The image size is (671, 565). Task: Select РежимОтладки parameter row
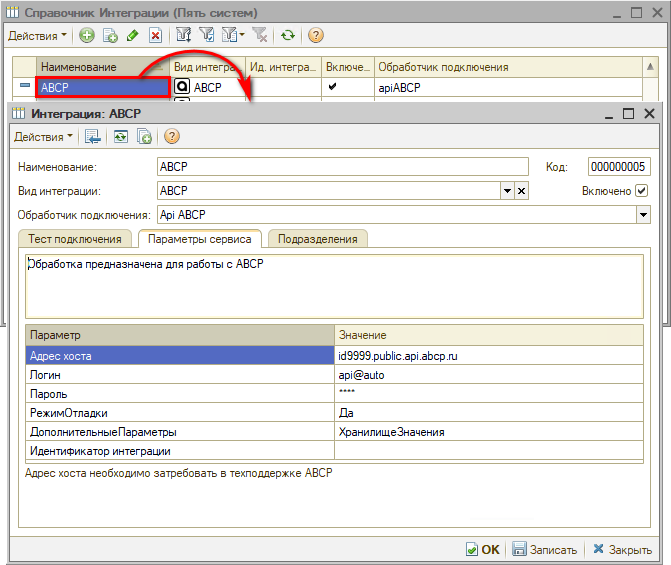[180, 413]
